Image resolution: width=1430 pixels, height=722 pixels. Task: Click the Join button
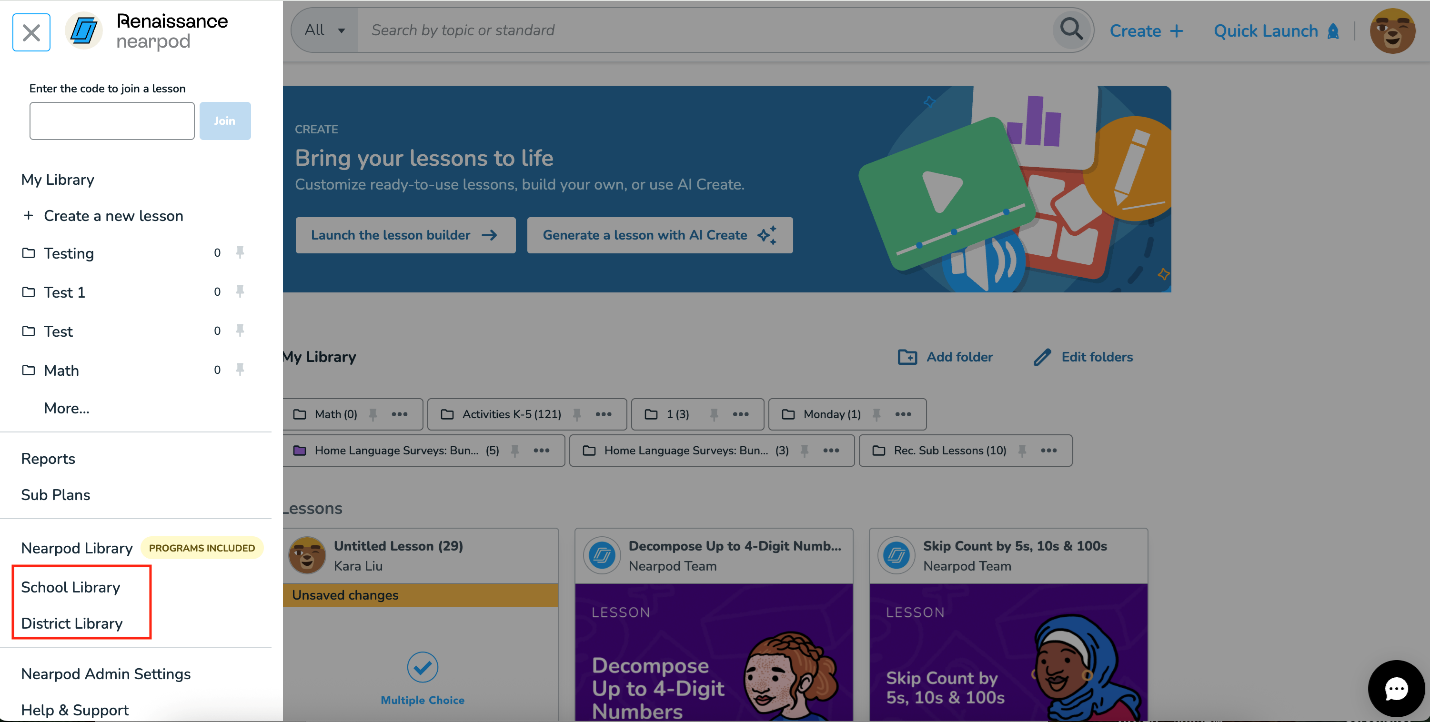(x=225, y=121)
